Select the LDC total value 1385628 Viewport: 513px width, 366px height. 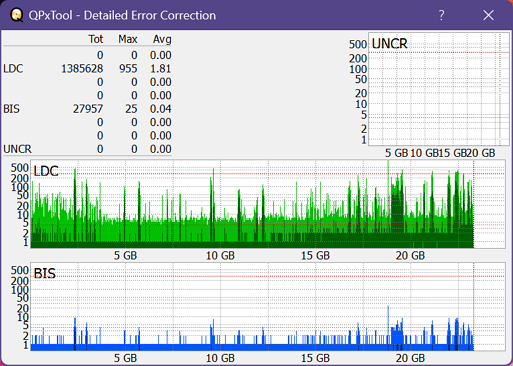pos(82,69)
